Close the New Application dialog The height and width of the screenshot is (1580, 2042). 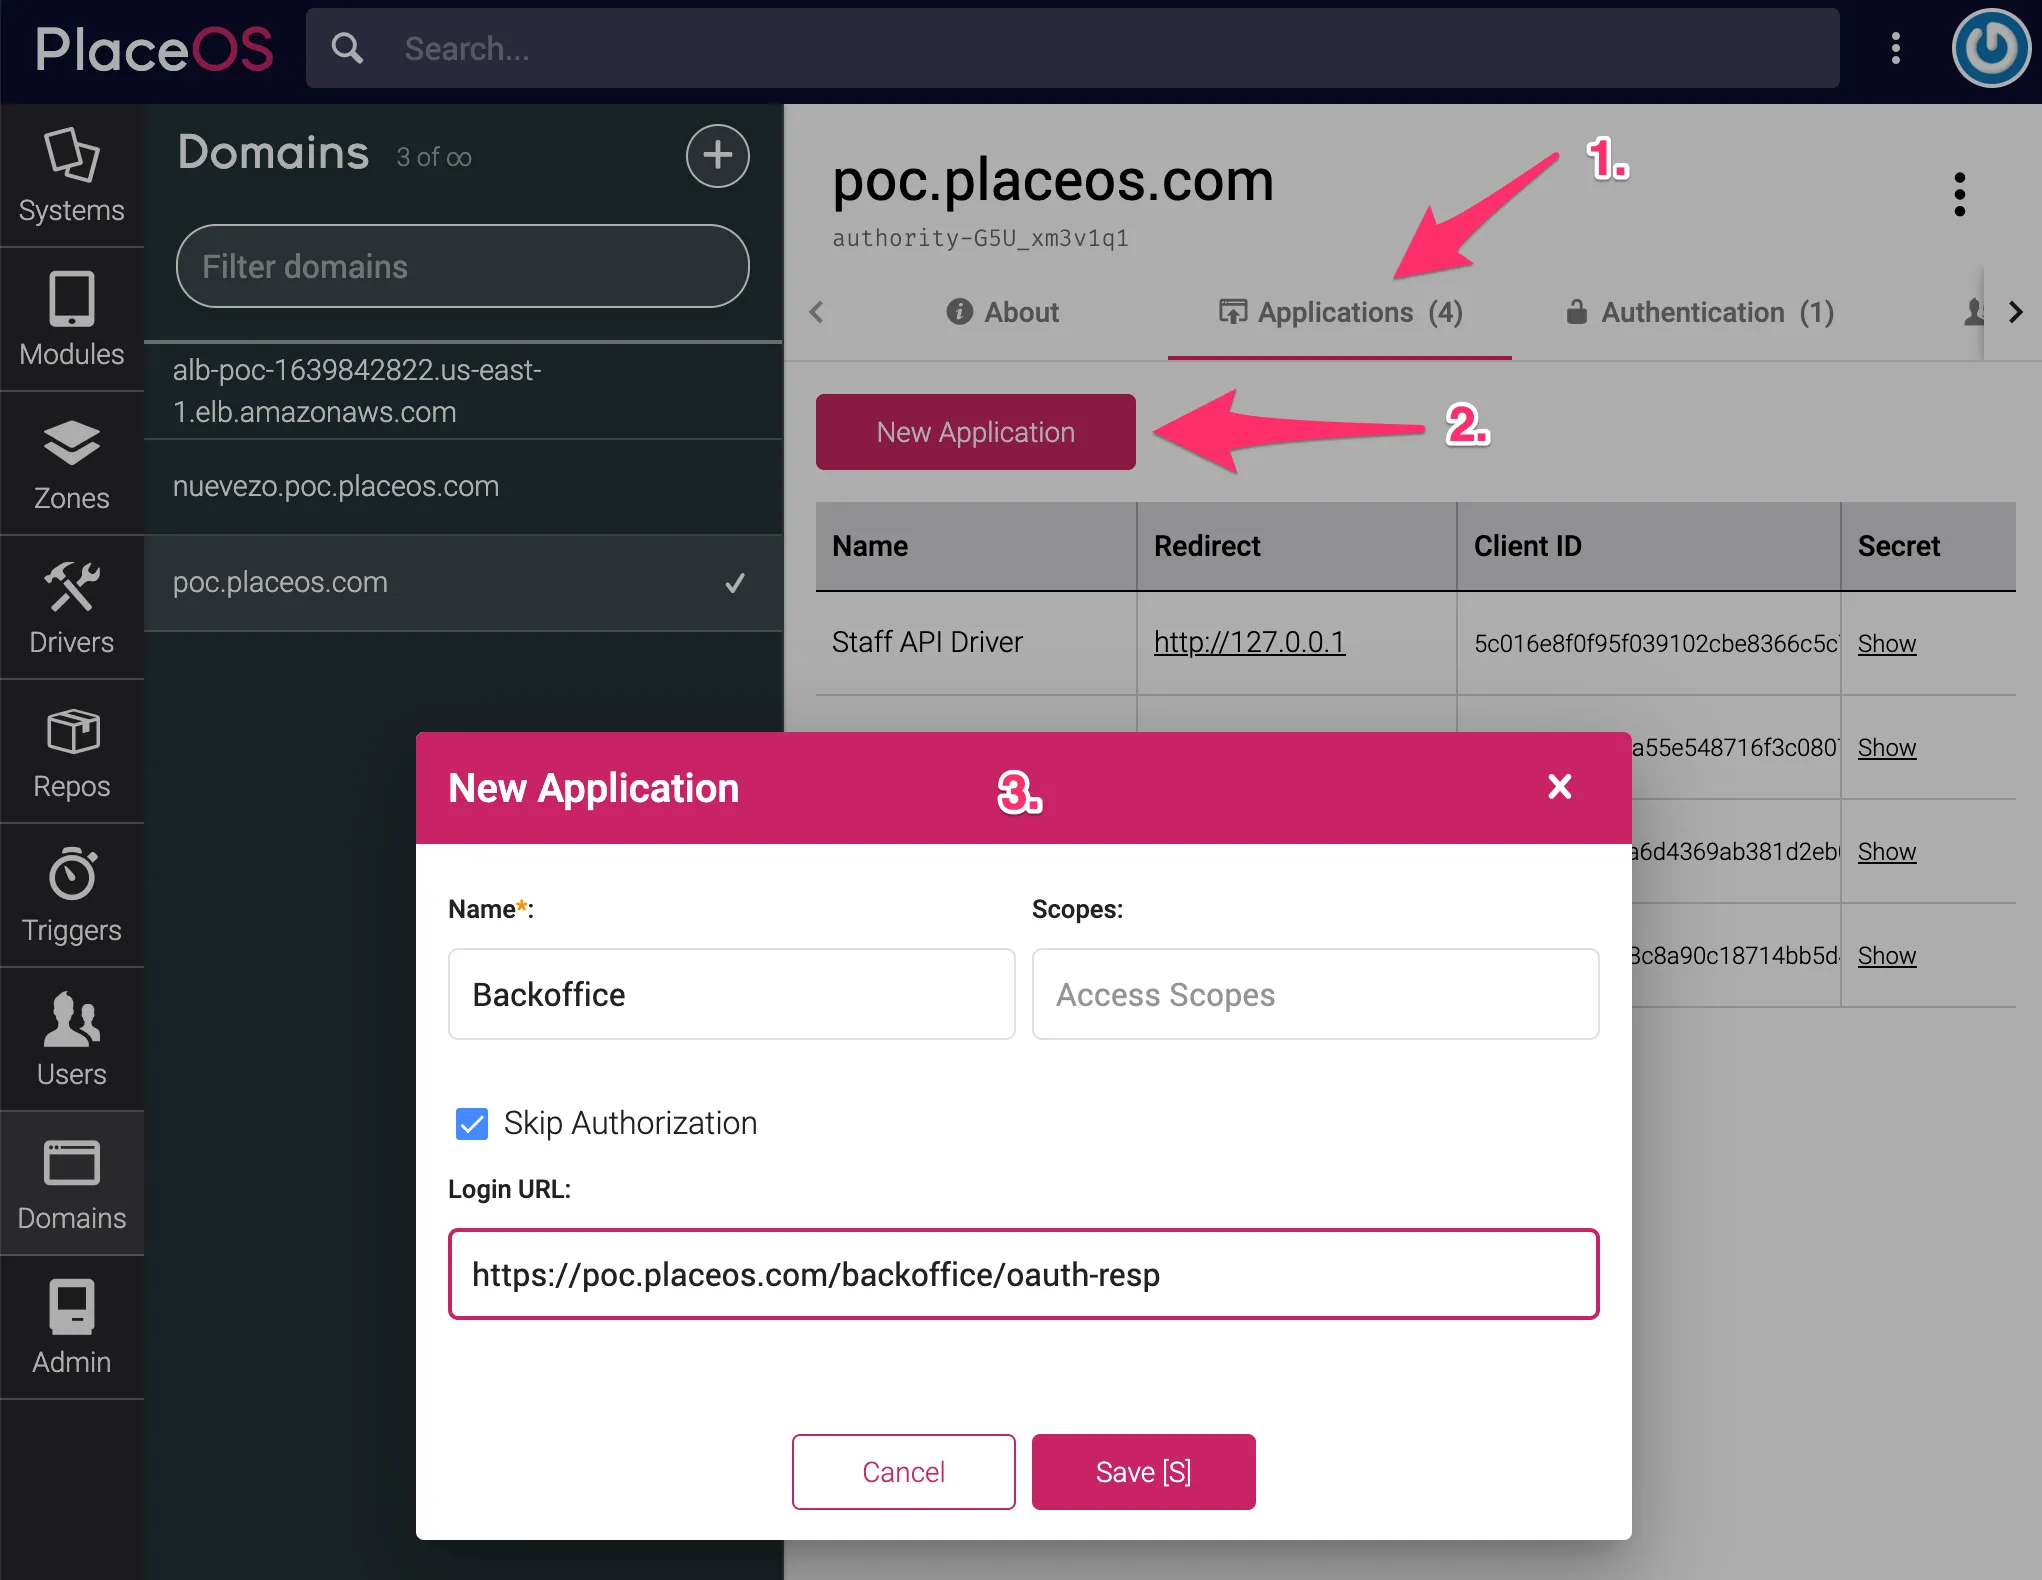coord(1559,787)
